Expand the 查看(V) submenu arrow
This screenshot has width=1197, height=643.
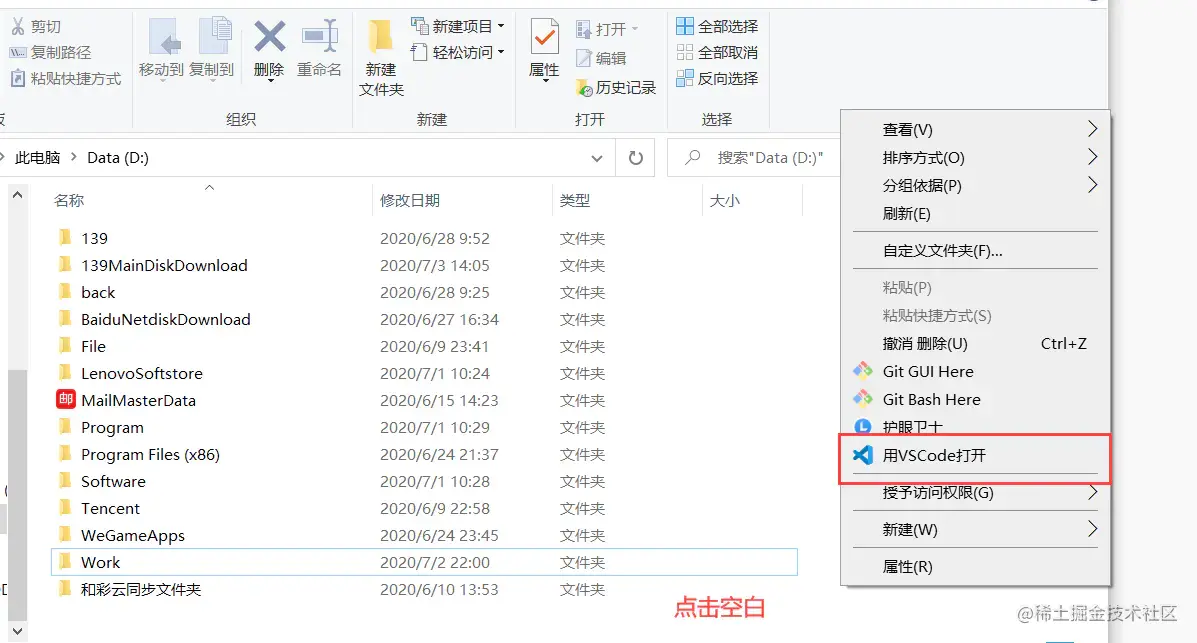click(1092, 129)
